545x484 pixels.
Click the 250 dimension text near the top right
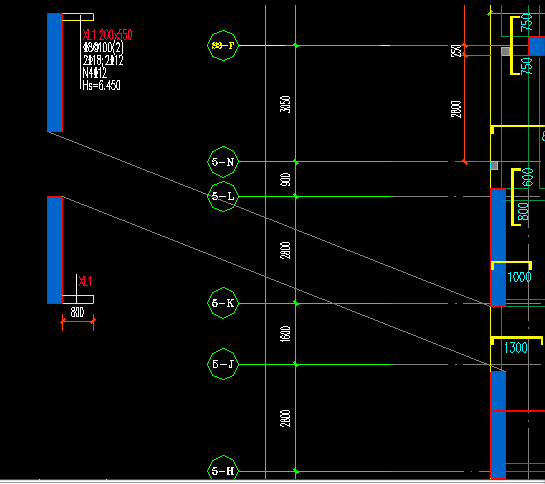[456, 51]
